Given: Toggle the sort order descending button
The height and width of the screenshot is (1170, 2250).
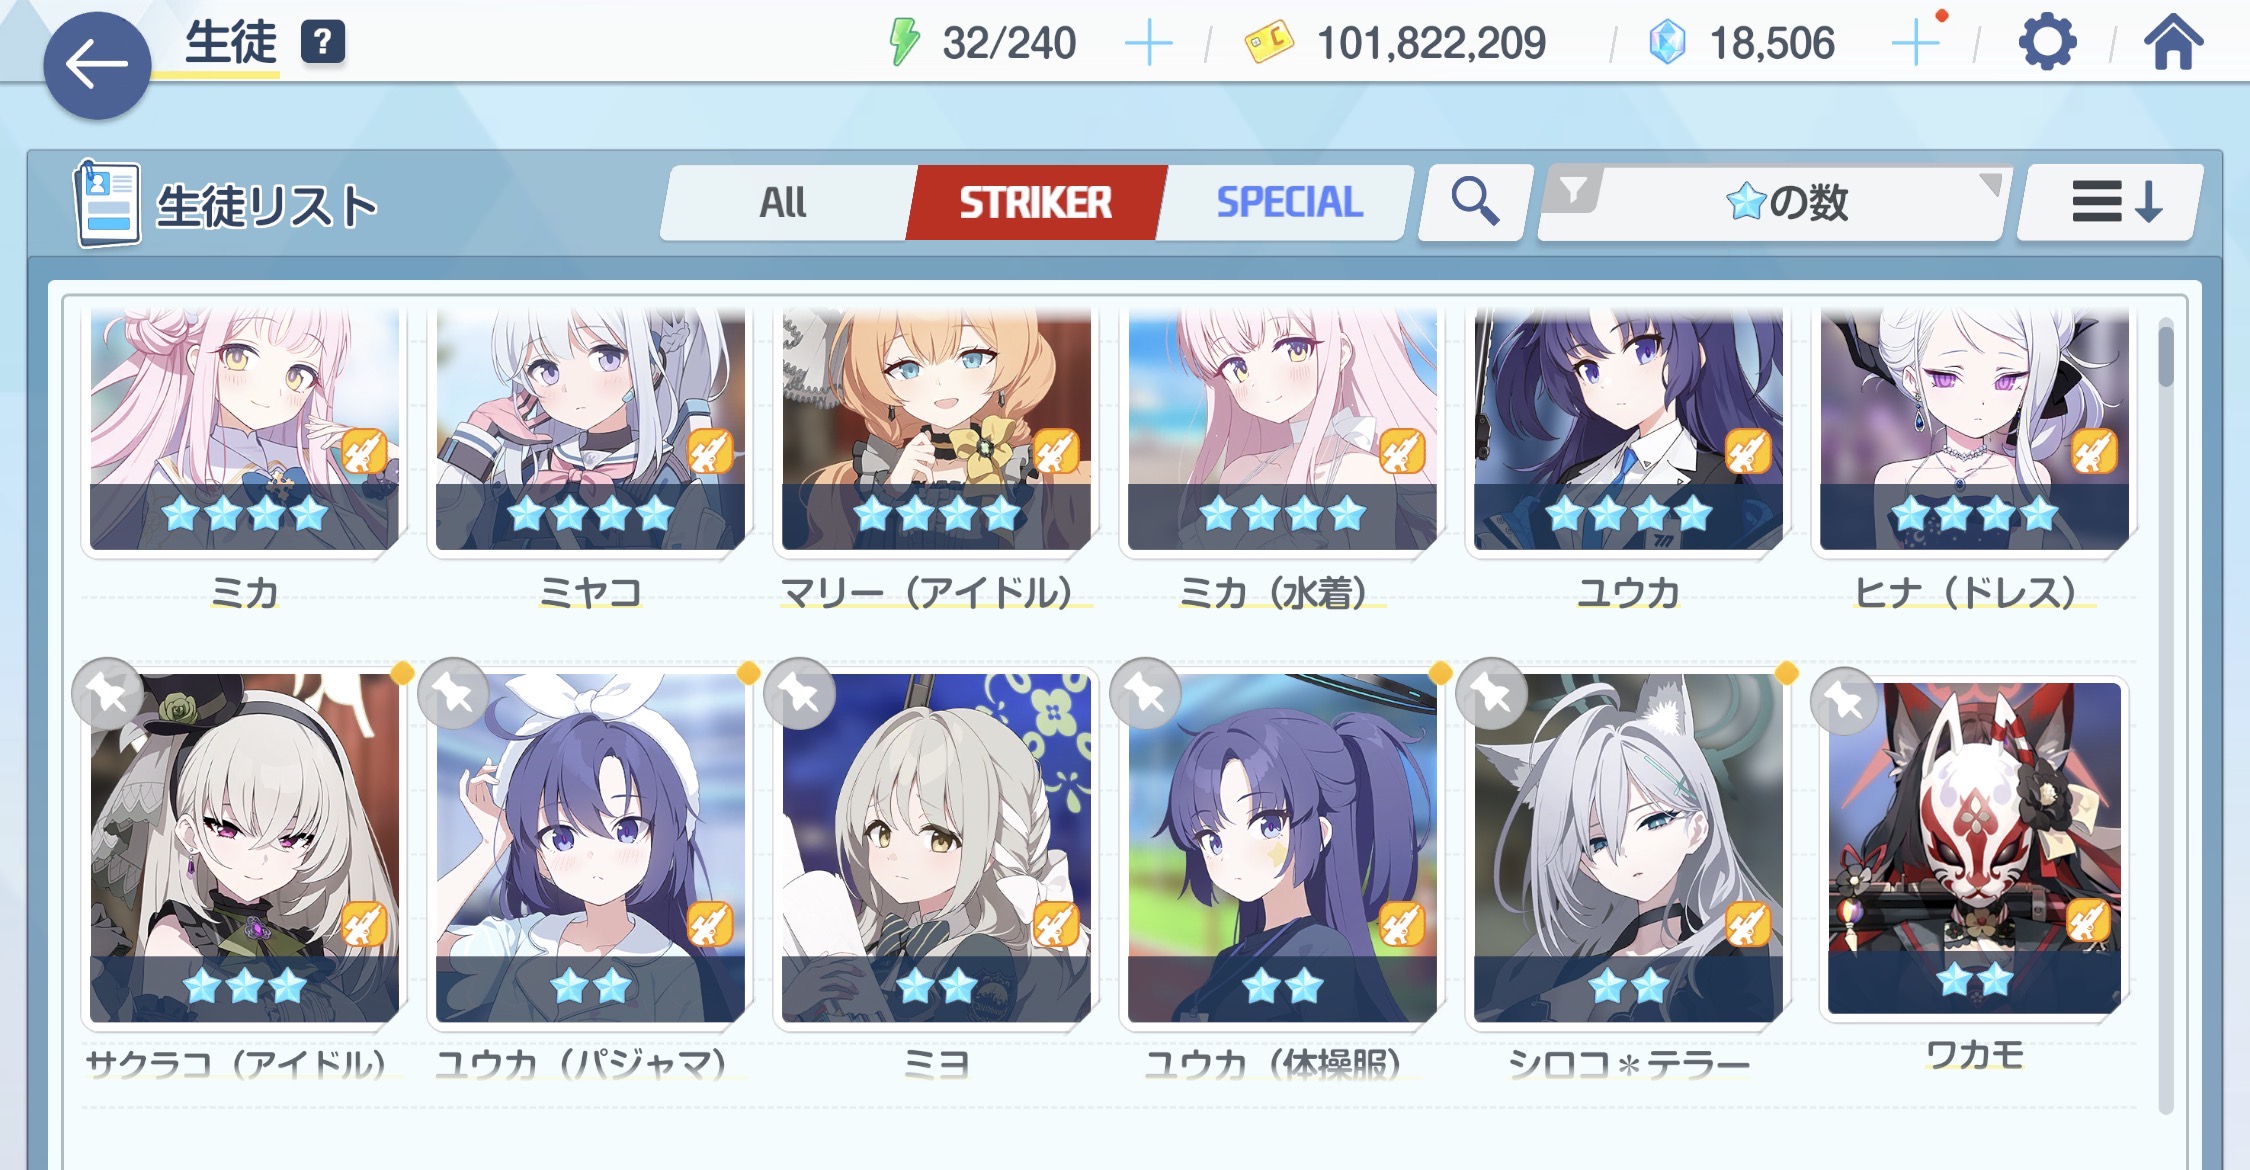Looking at the screenshot, I should [x=2113, y=203].
